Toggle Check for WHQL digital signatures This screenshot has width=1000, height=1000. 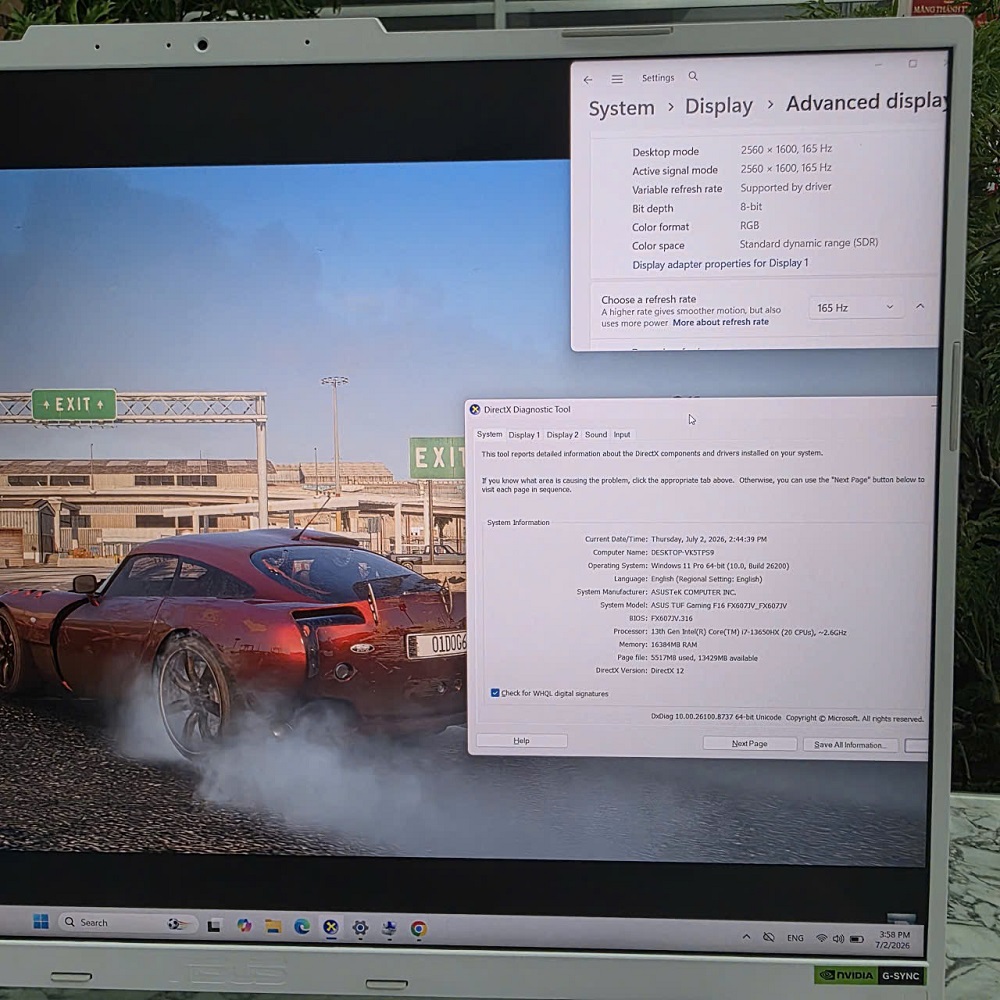pos(495,693)
